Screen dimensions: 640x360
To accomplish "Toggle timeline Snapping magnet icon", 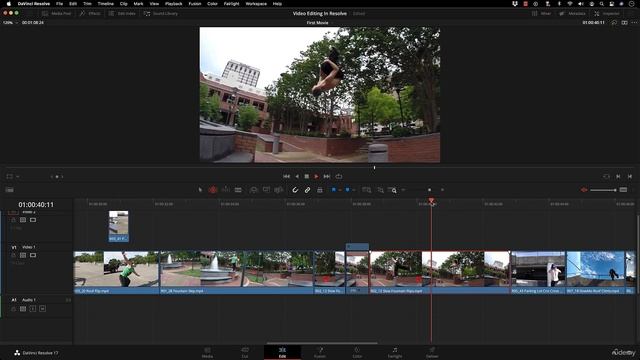I will [x=295, y=190].
